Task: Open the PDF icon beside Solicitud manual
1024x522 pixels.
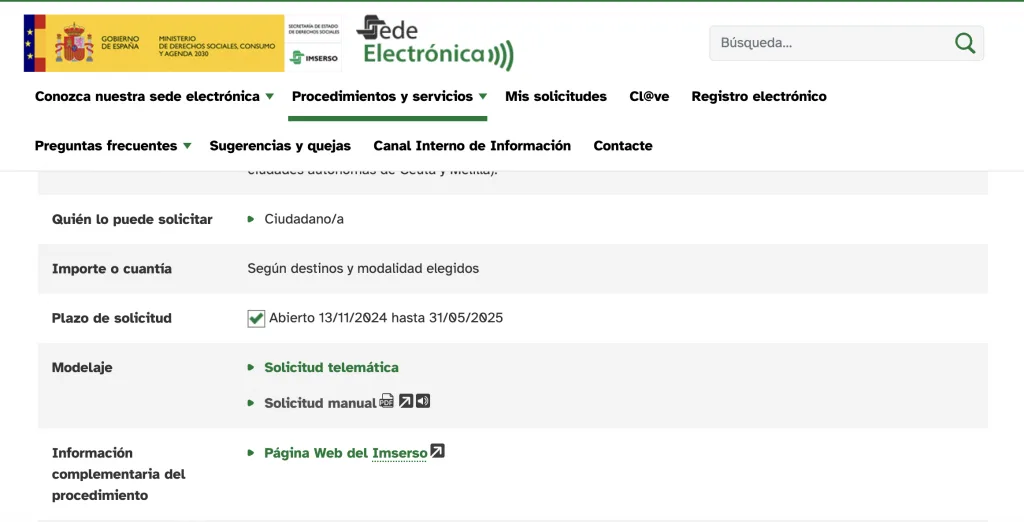Action: (x=387, y=400)
